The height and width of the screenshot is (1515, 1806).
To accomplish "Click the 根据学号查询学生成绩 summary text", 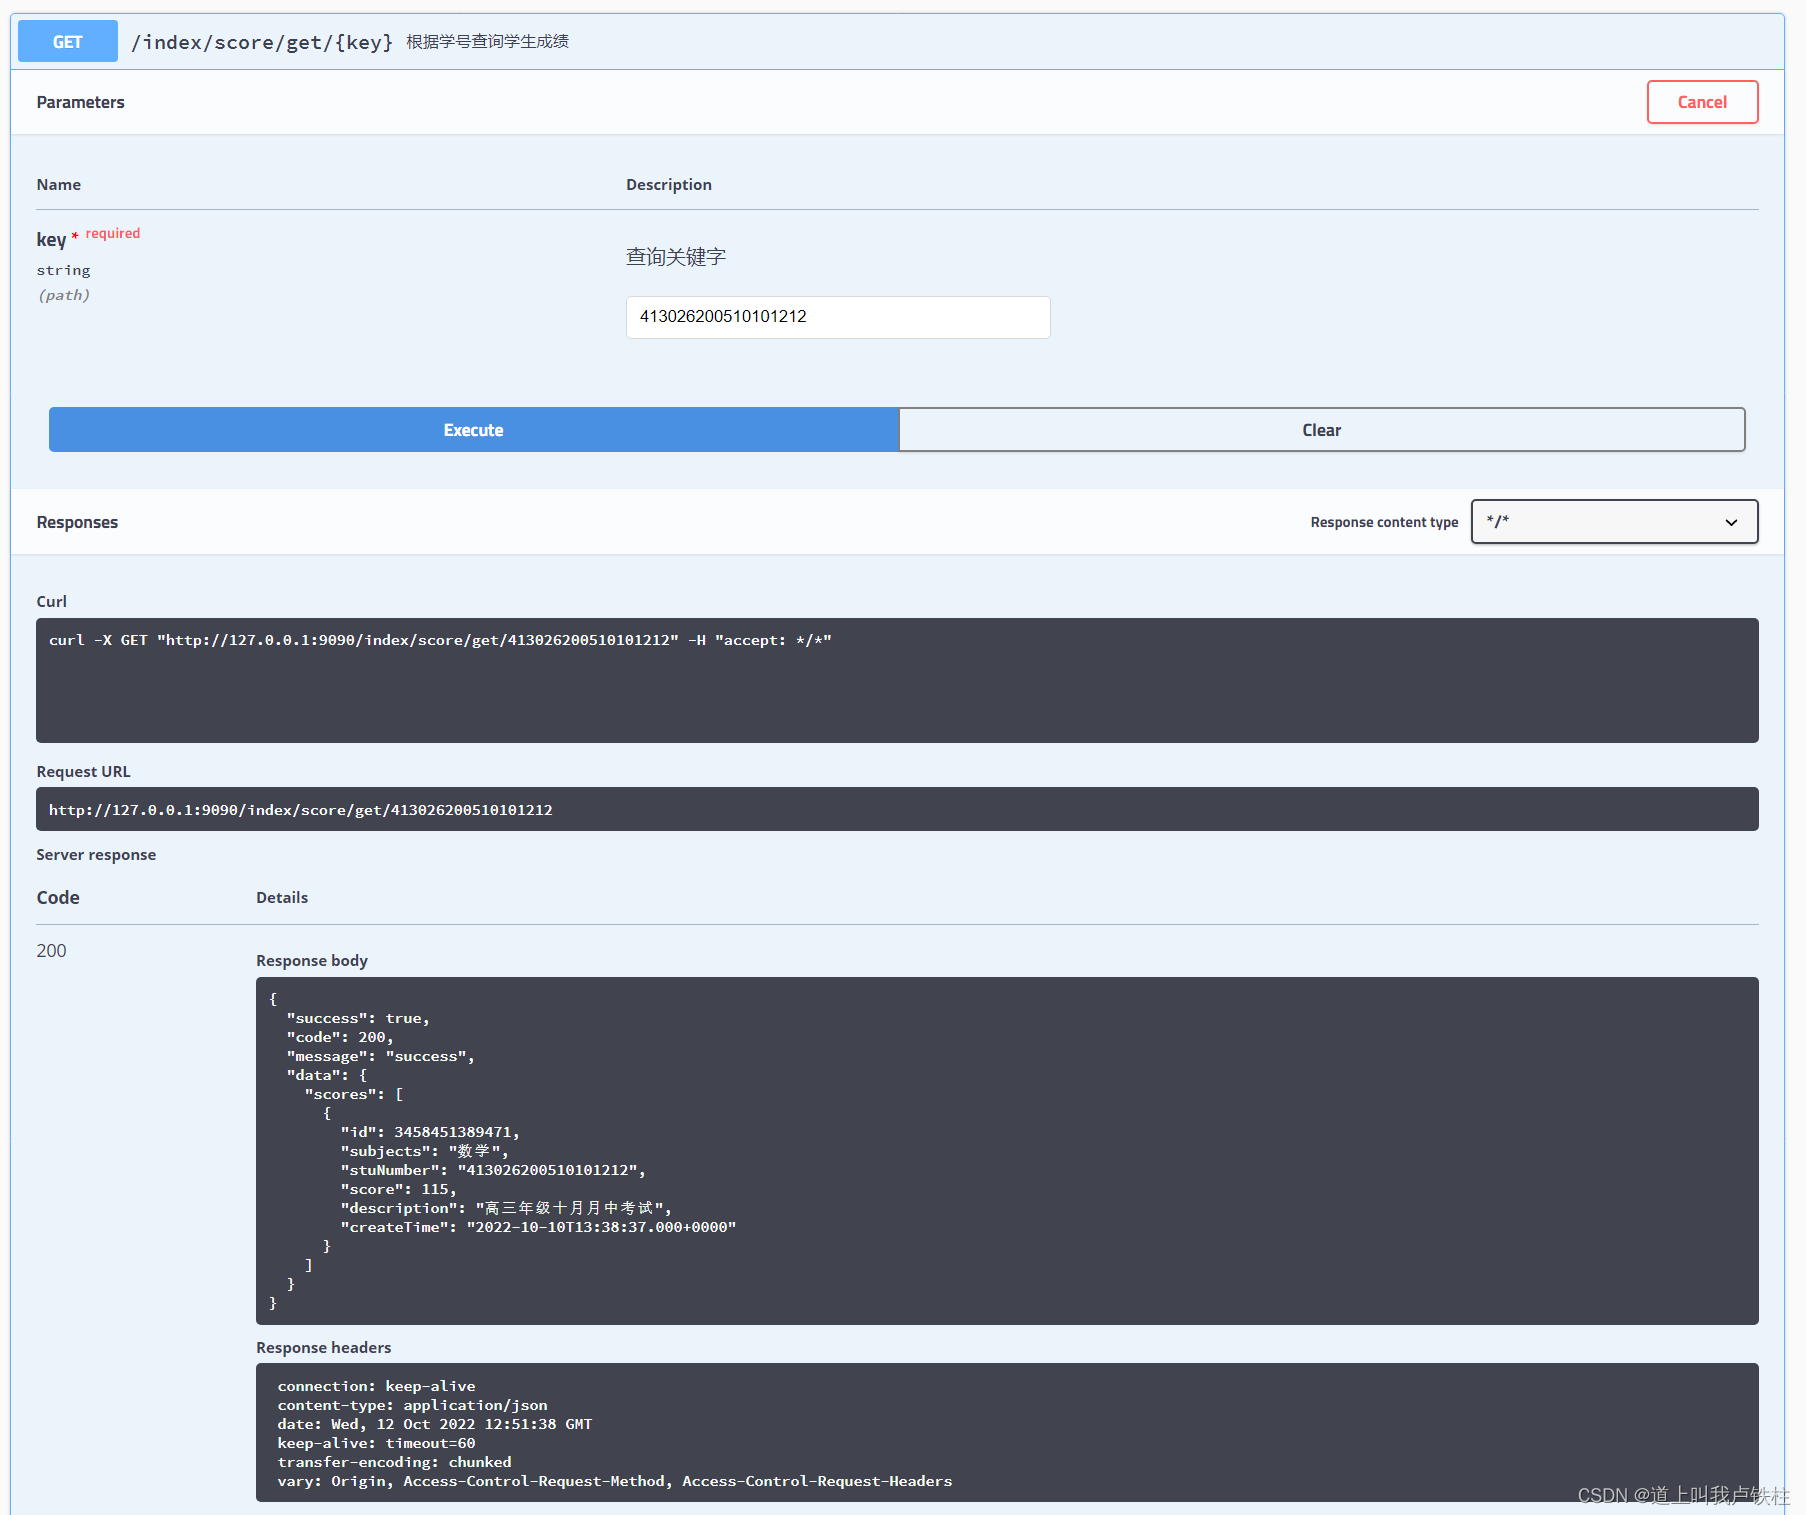I will point(487,41).
